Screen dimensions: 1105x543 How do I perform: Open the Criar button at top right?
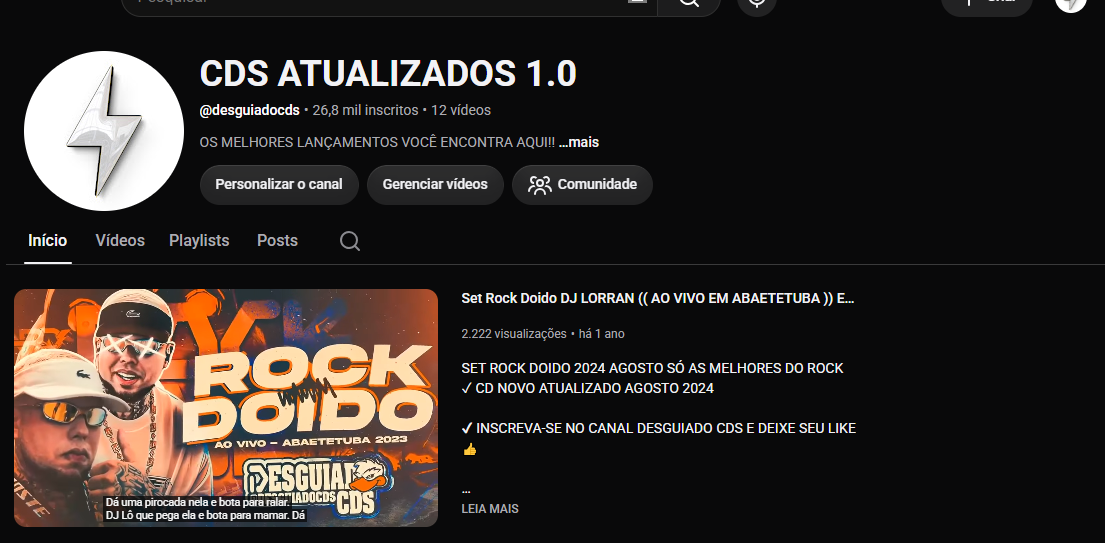click(987, 4)
